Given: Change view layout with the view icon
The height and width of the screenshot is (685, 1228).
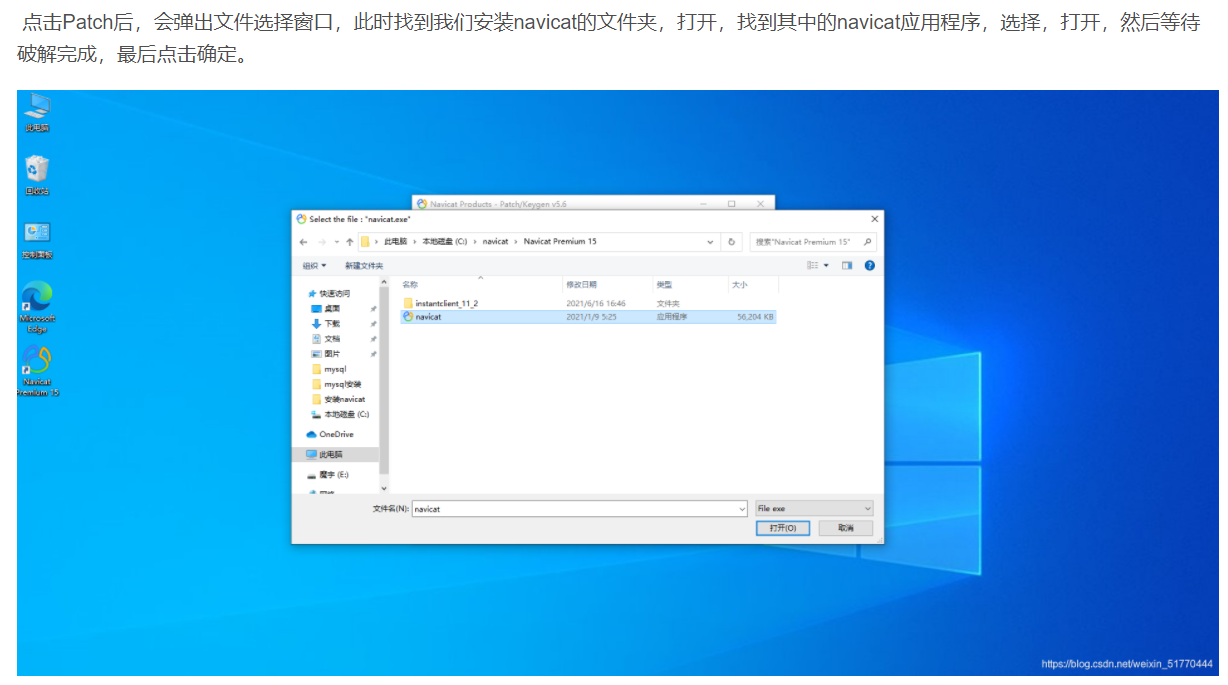Looking at the screenshot, I should coord(813,265).
